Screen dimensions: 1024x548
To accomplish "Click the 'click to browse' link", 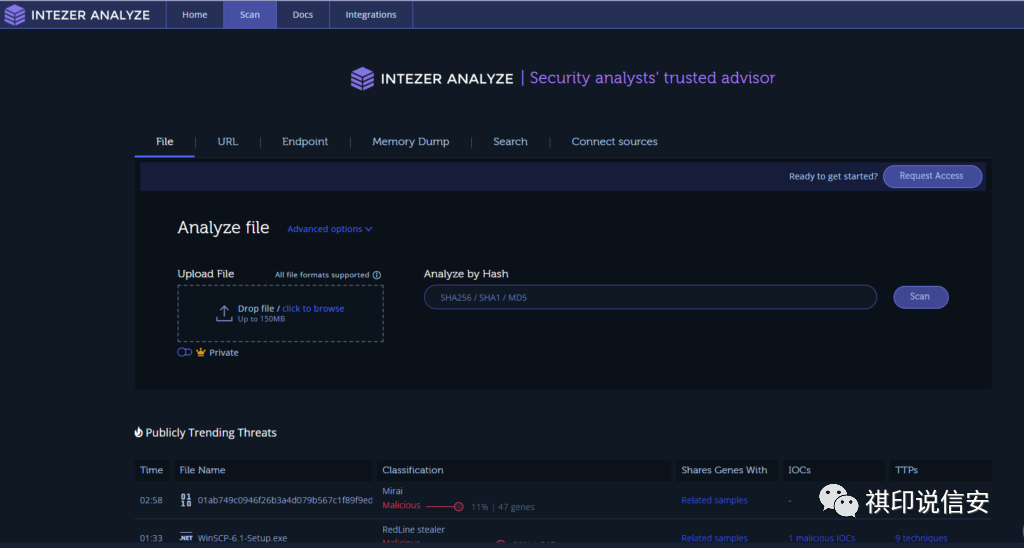I will (313, 309).
